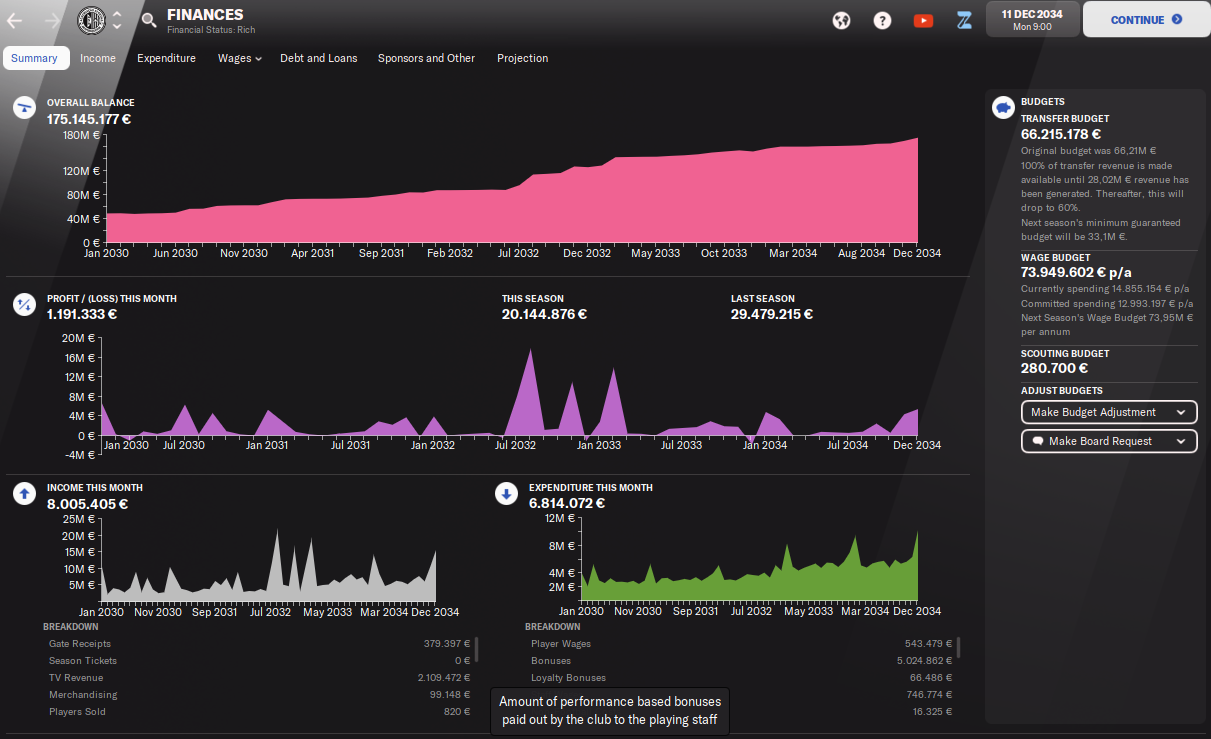The height and width of the screenshot is (739, 1211).
Task: Click the Gate Receipts breakdown row
Action: click(259, 644)
